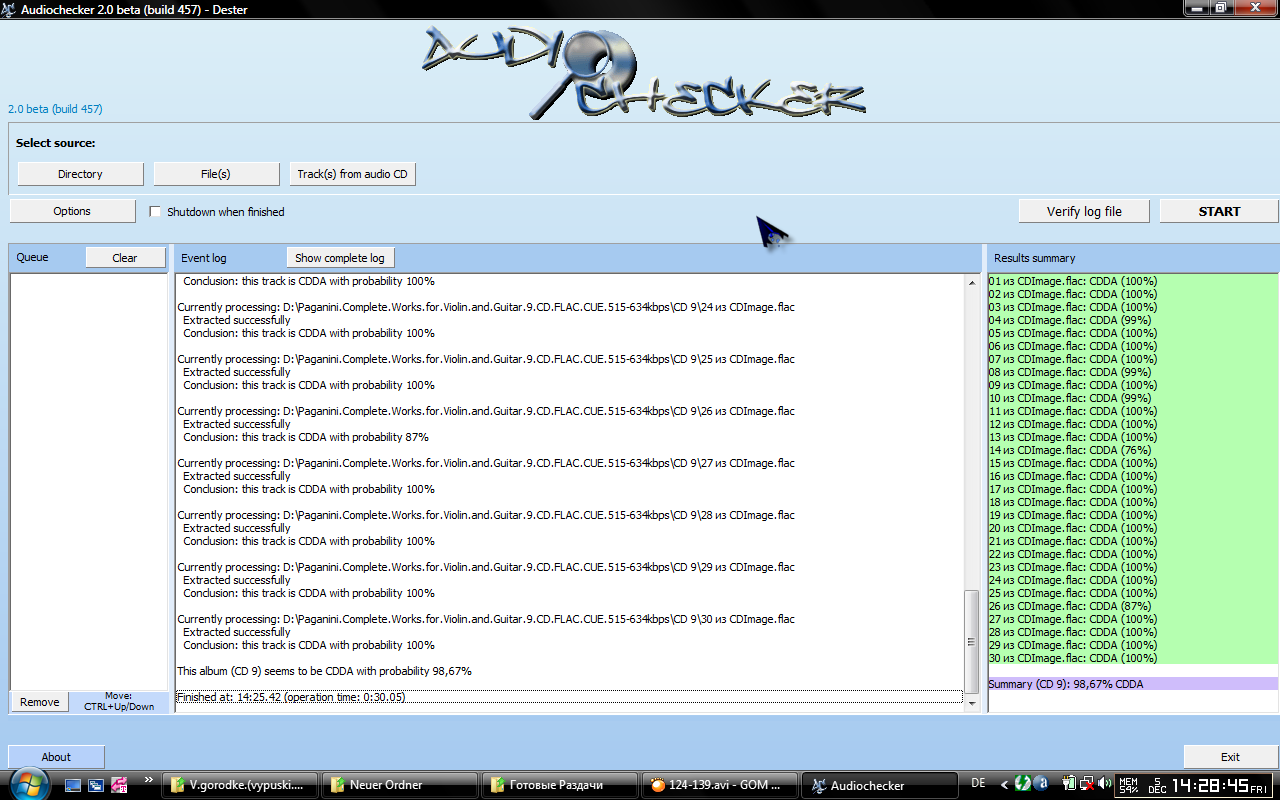Click Remove button under queue
The width and height of the screenshot is (1280, 800).
pyautogui.click(x=40, y=702)
